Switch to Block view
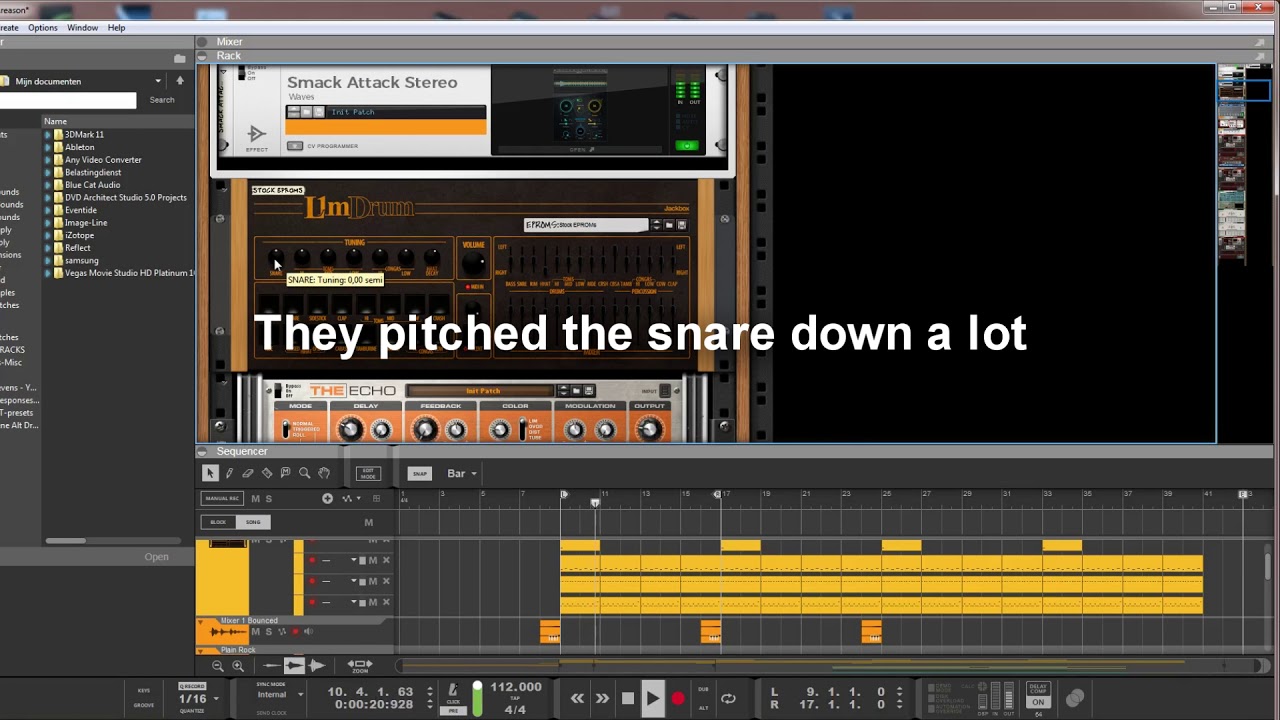 [218, 522]
